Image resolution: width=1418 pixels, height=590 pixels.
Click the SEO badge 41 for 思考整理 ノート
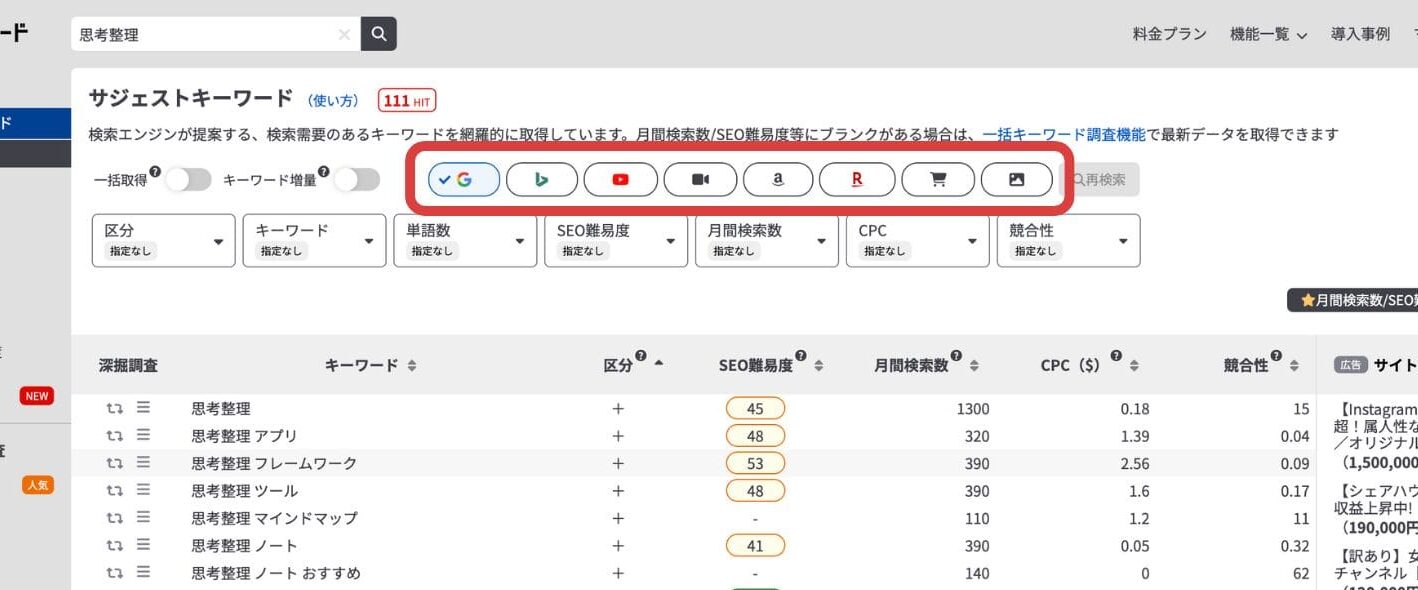click(755, 546)
